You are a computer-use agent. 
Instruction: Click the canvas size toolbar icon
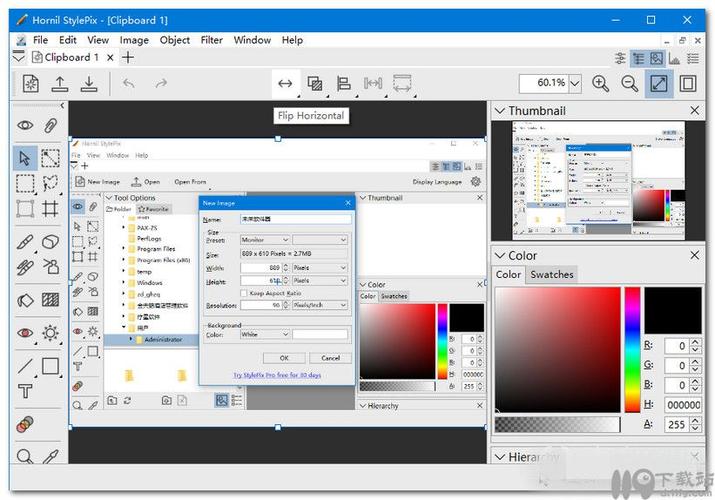pyautogui.click(x=402, y=83)
